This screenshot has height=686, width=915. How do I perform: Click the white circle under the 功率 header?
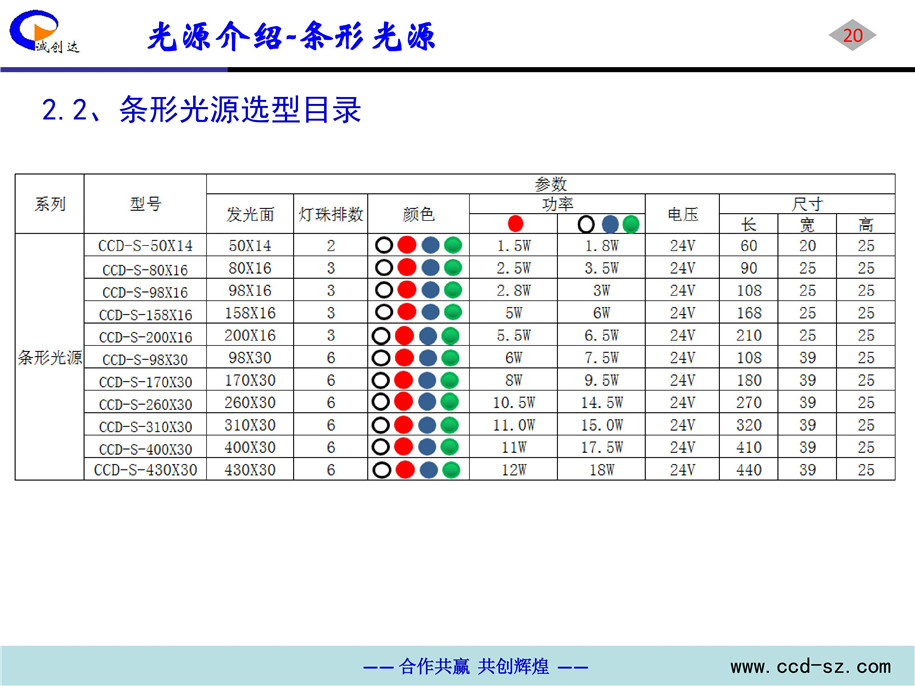(586, 223)
